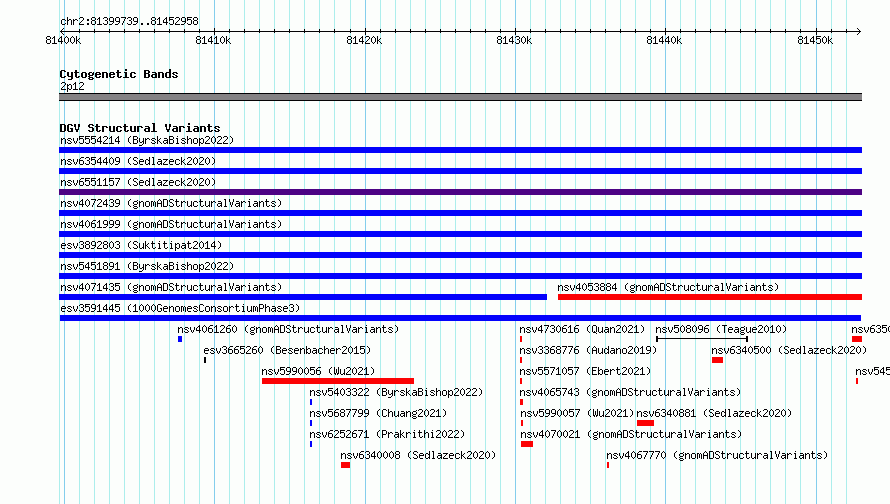Image resolution: width=890 pixels, height=504 pixels.
Task: Open the nsv4072439 gnomAD variant label
Action: [x=171, y=203]
